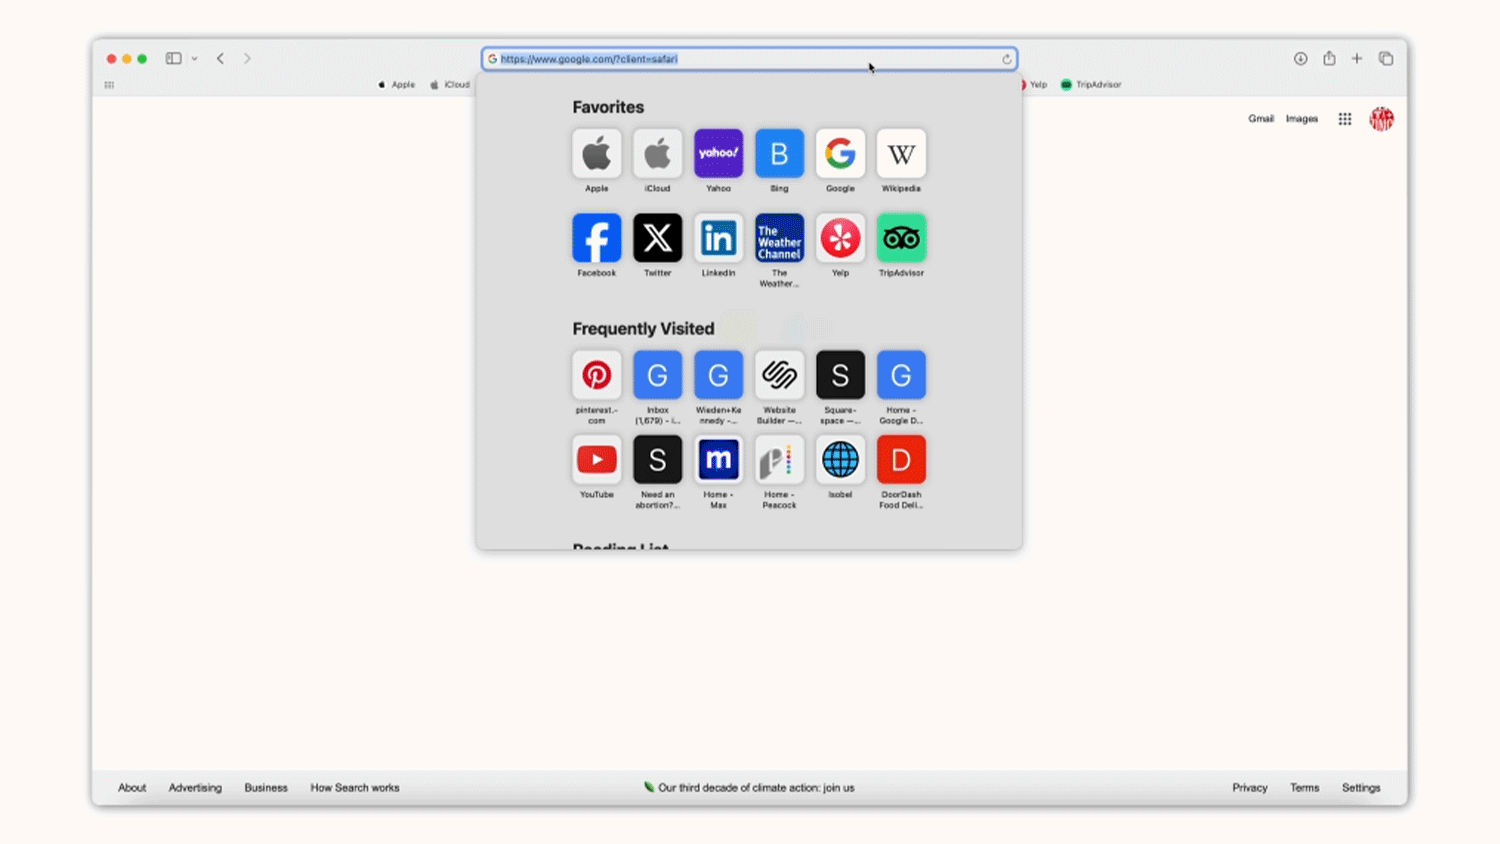The image size is (1500, 844).
Task: Click the address bar with the Google URL
Action: 749,59
